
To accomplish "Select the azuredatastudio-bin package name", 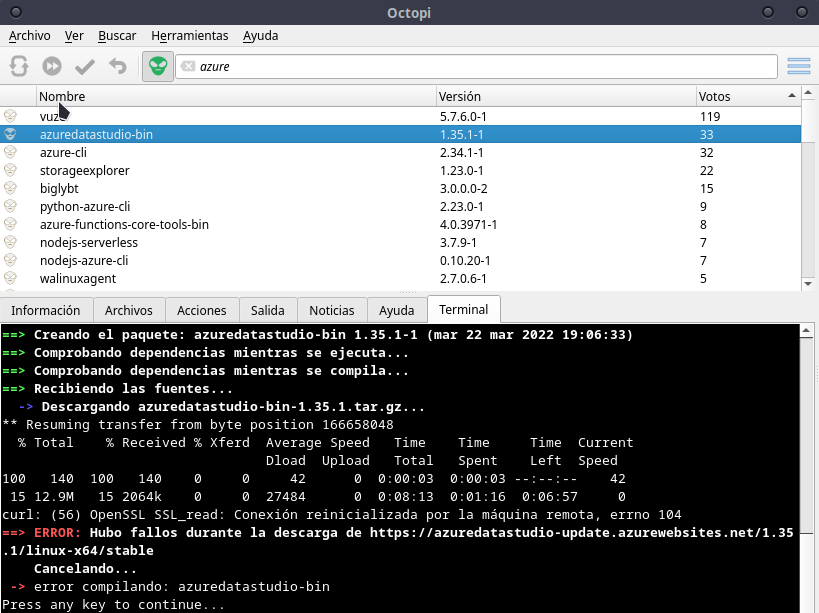I will pyautogui.click(x=96, y=134).
